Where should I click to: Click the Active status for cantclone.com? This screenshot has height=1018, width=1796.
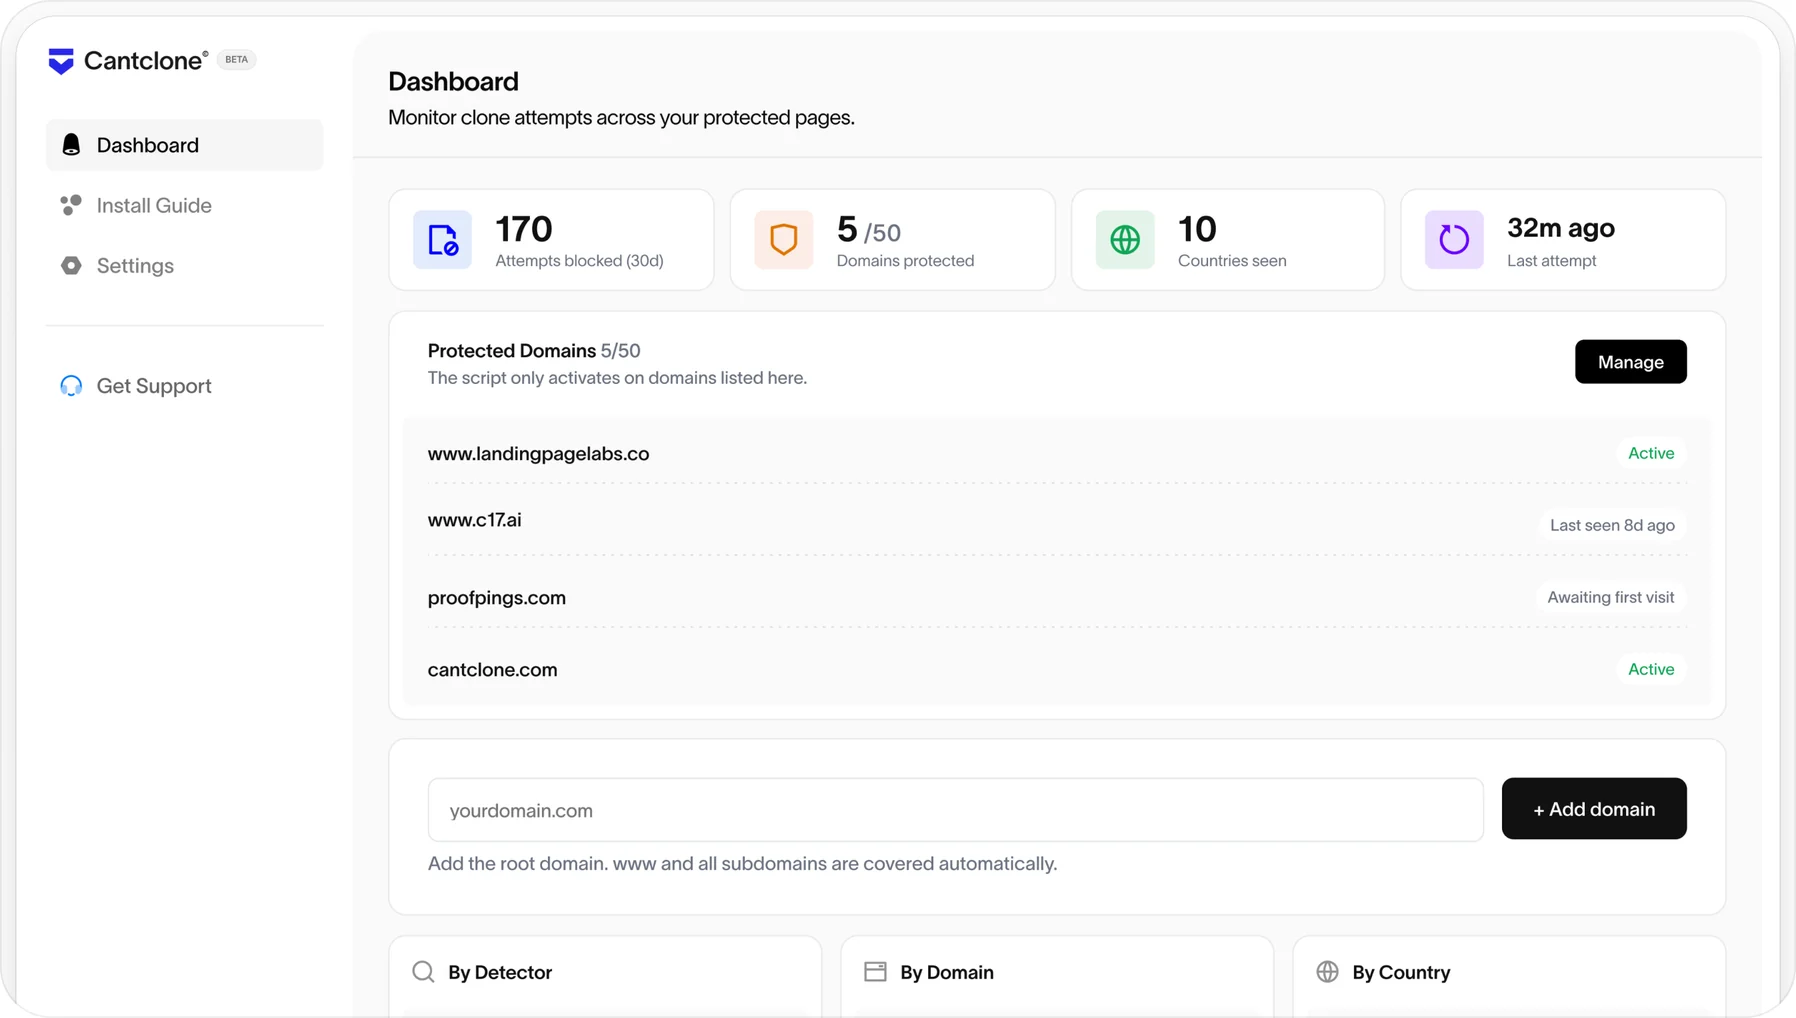(1651, 669)
